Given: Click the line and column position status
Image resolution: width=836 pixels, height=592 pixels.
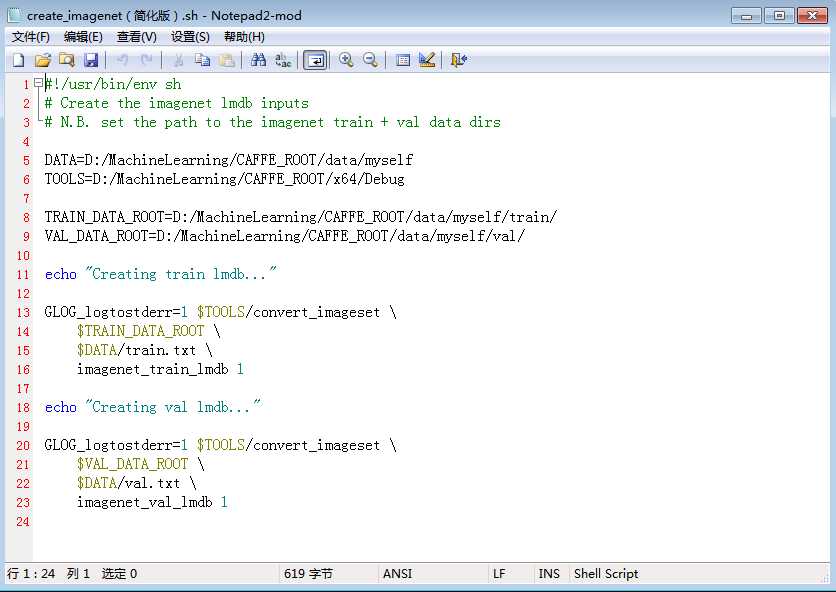Looking at the screenshot, I should point(72,574).
